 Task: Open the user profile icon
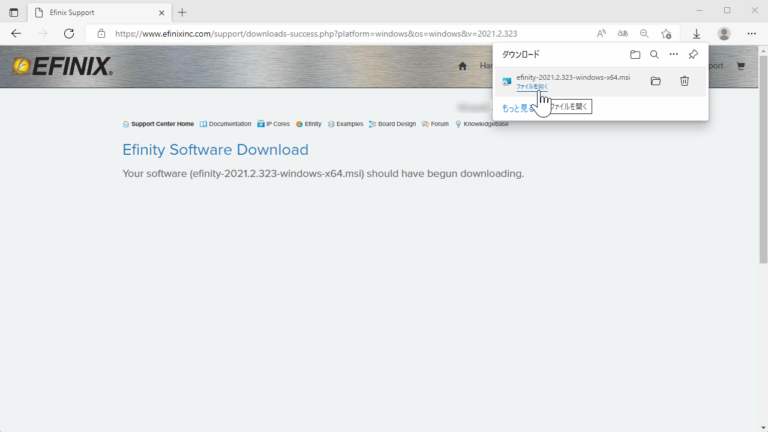[x=724, y=33]
